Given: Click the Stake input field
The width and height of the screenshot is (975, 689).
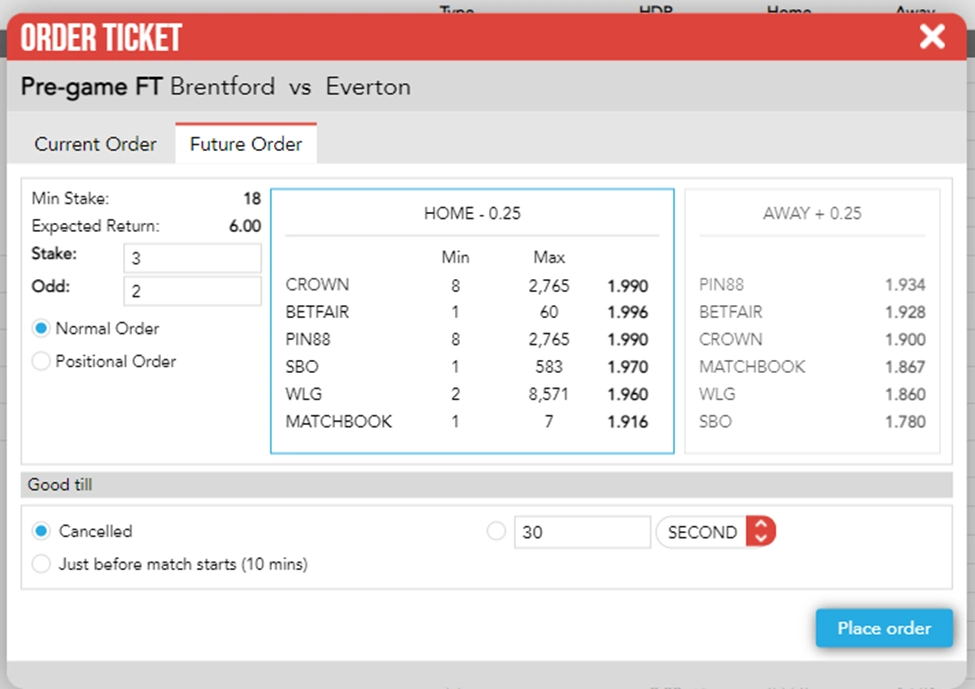Looking at the screenshot, I should click(191, 257).
